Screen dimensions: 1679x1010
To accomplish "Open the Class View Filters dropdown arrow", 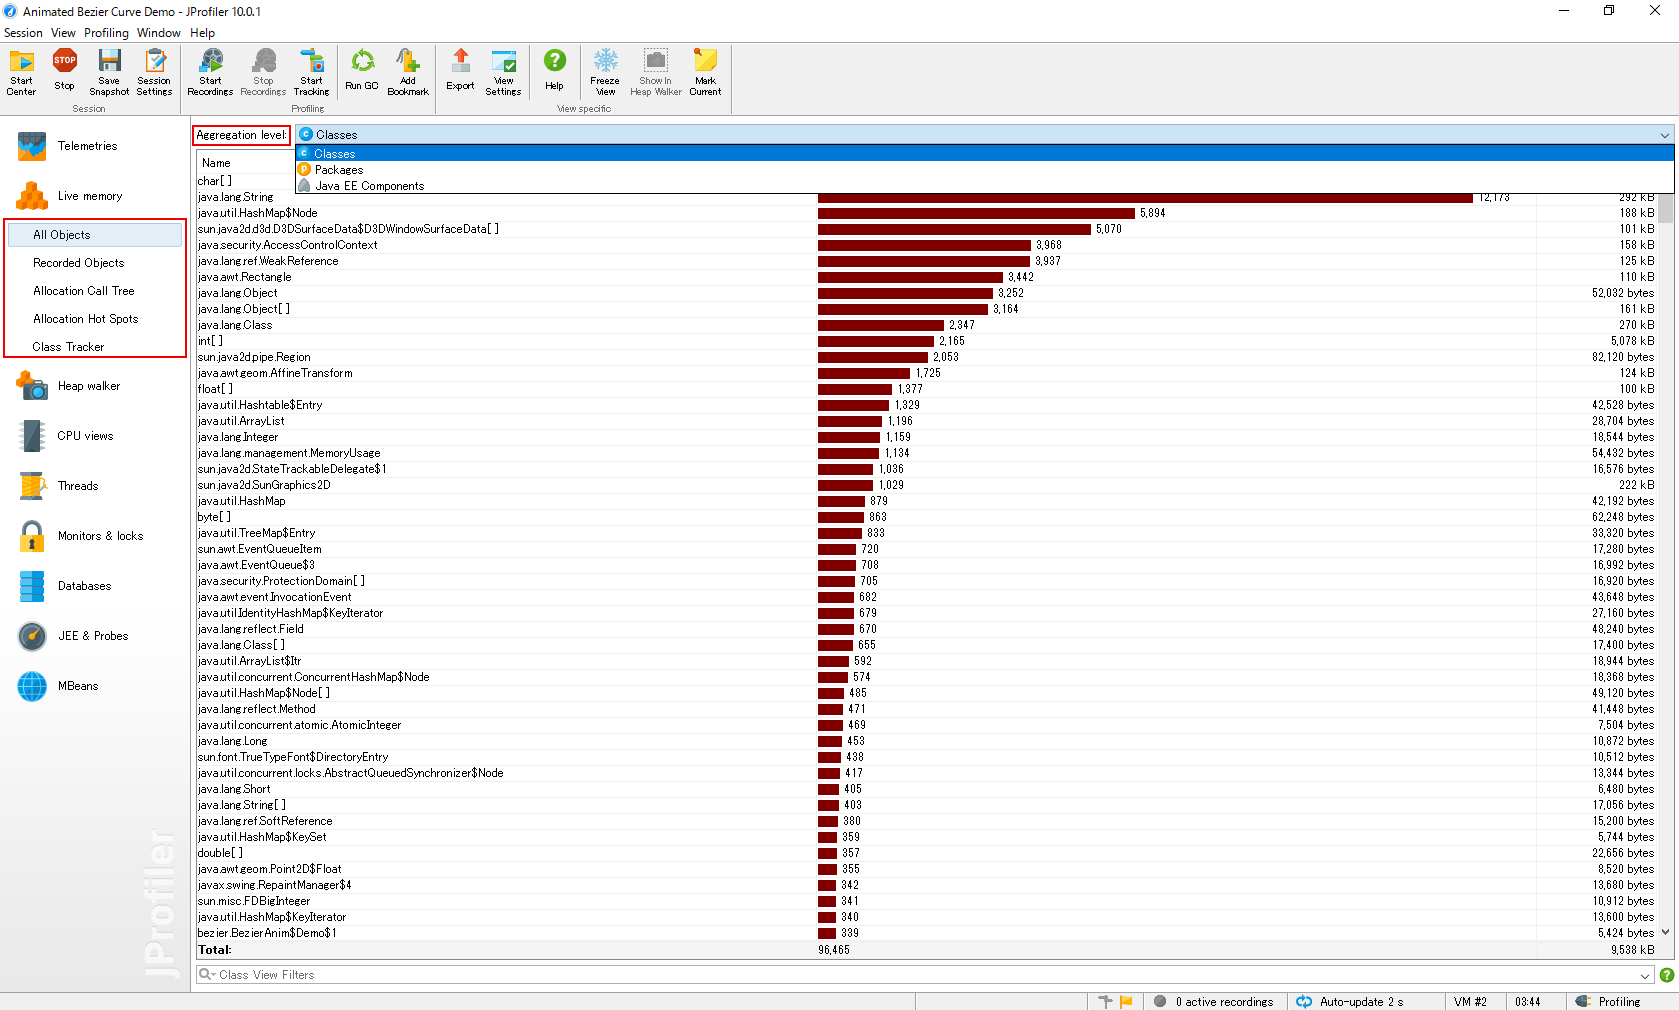I will [1645, 975].
